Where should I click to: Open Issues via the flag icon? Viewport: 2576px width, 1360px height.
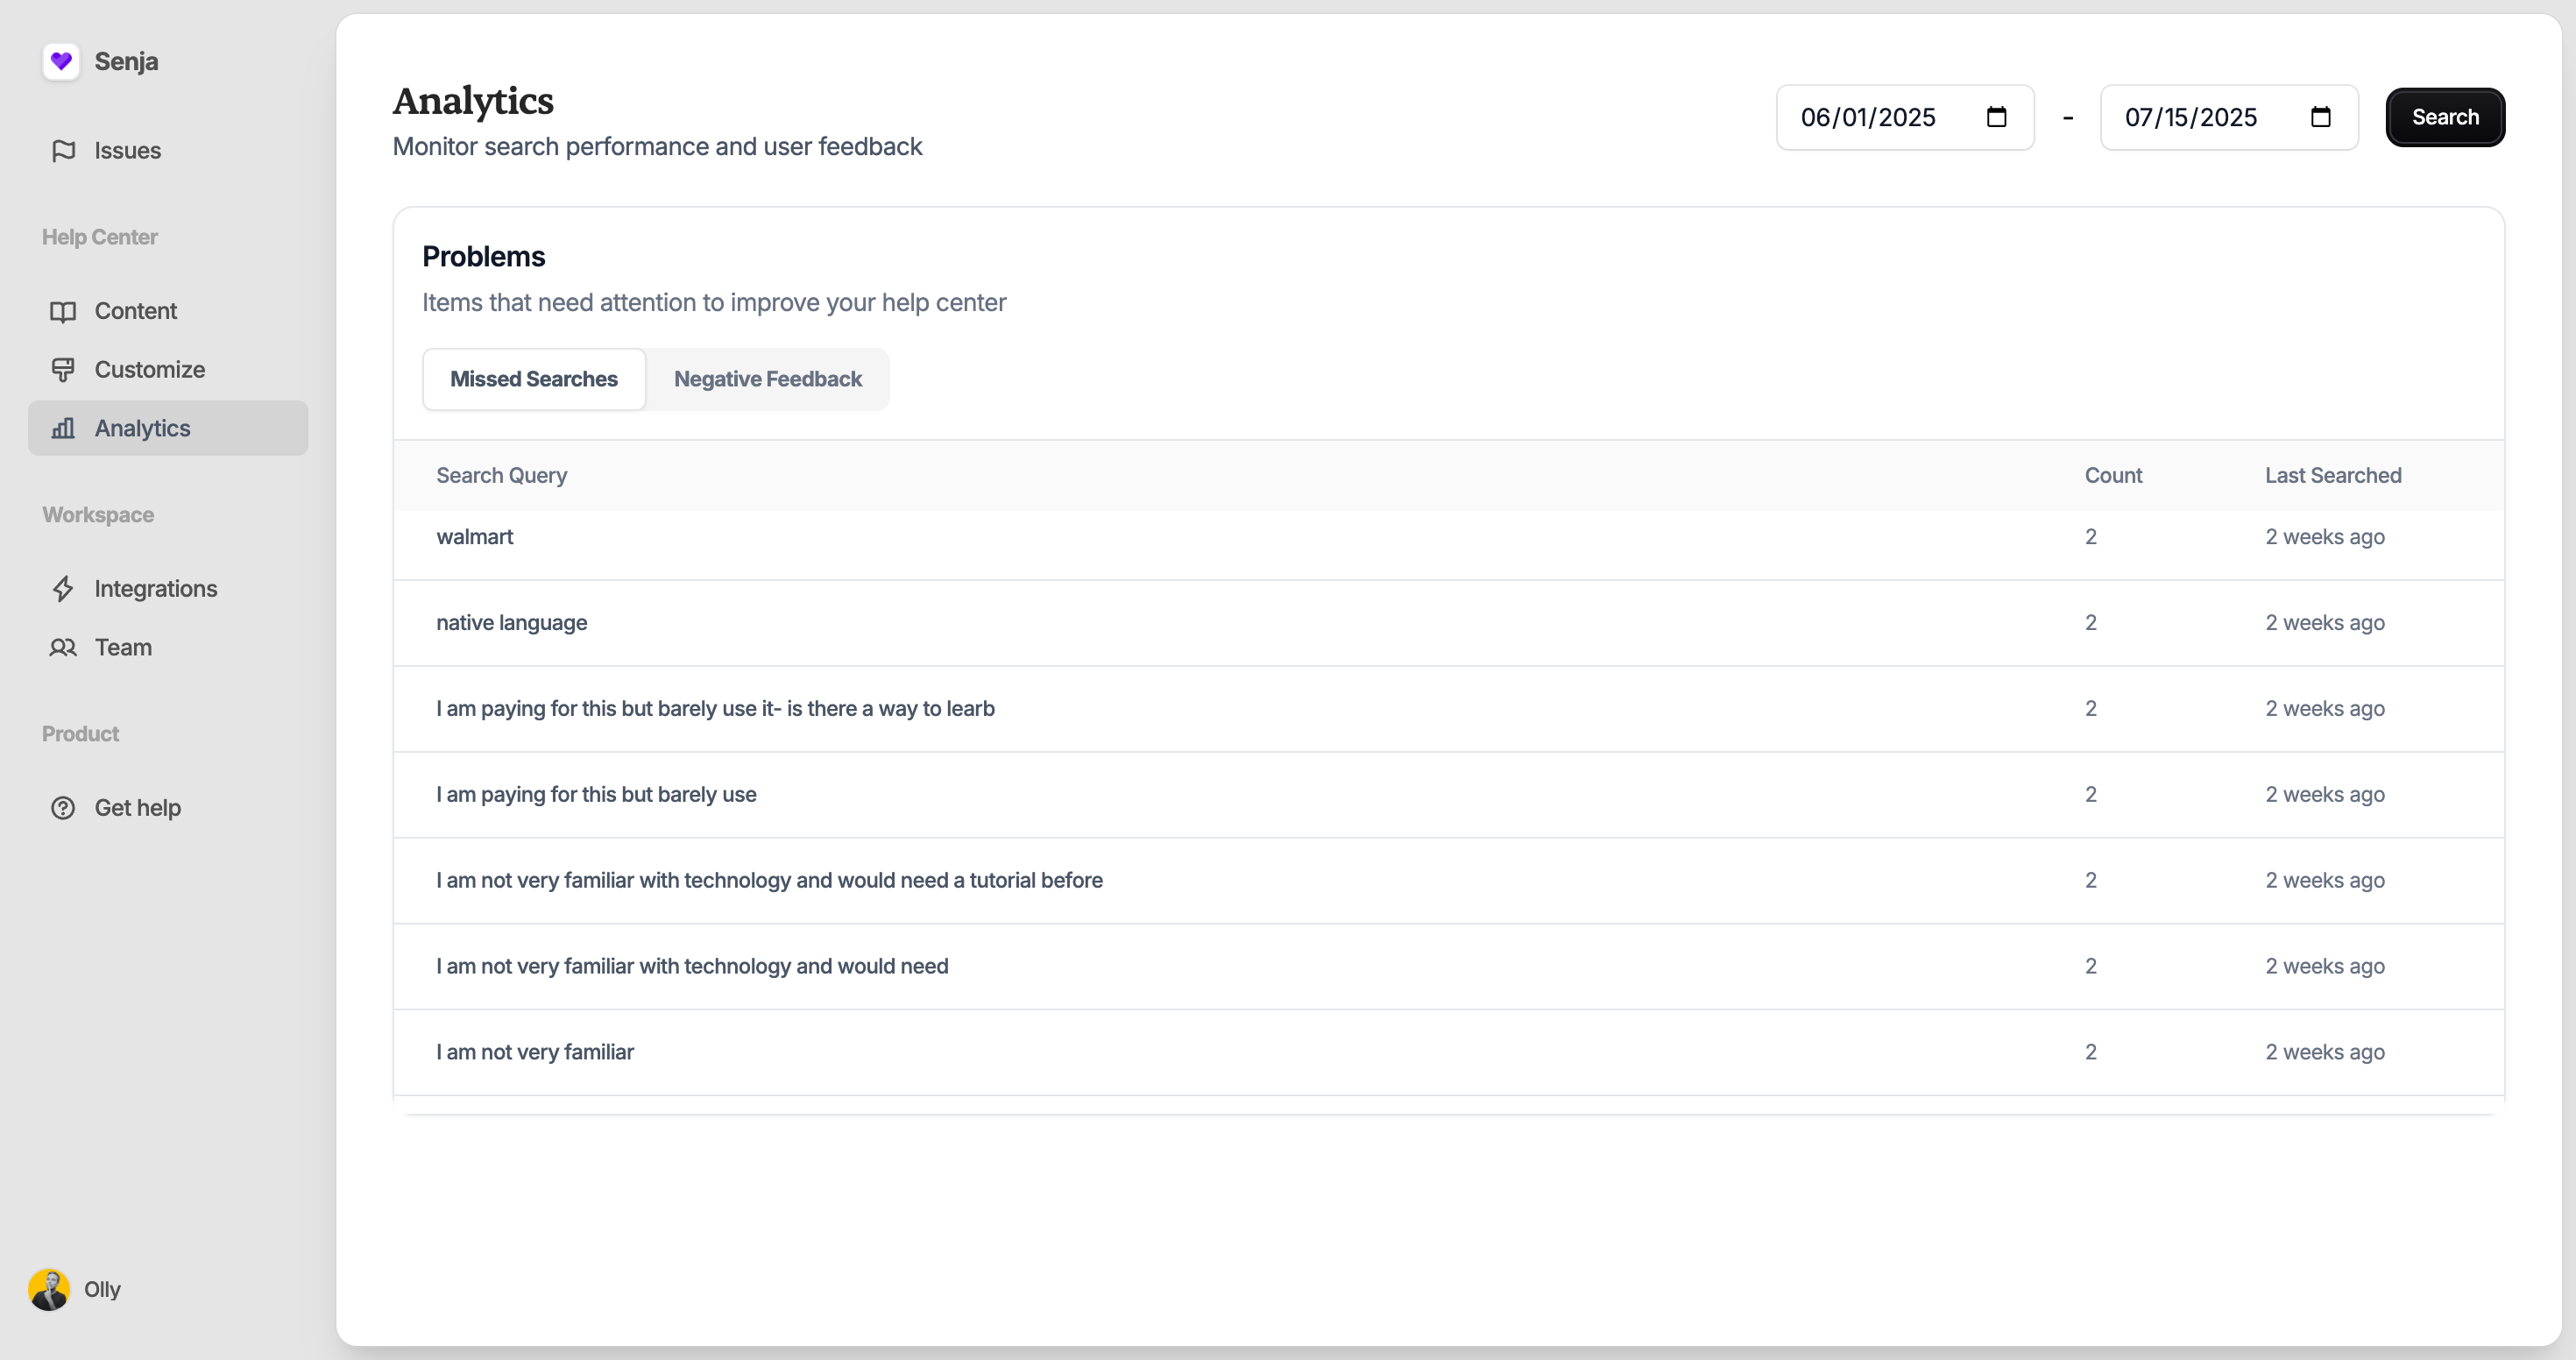click(63, 150)
